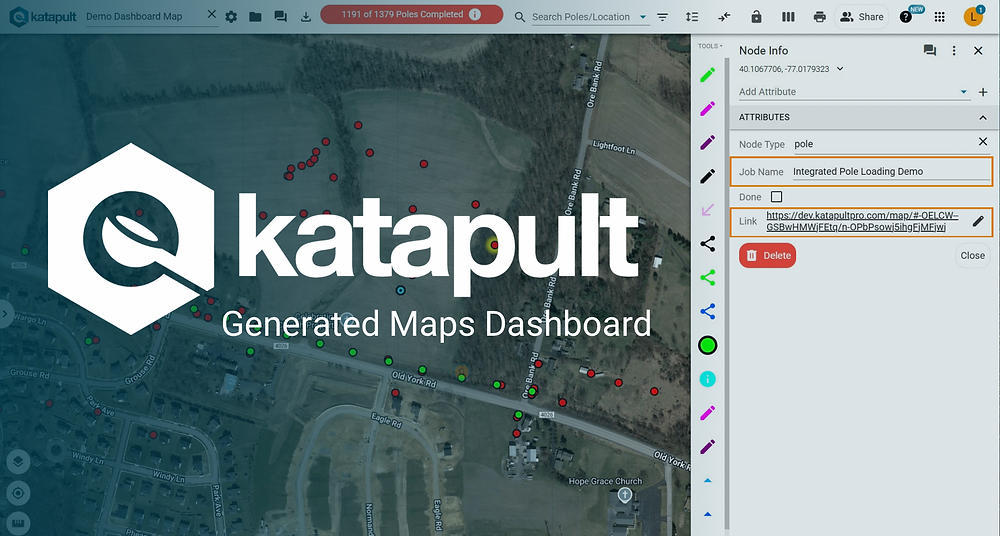Select the pink diagonal arrow tool
This screenshot has width=1000, height=536.
click(708, 210)
